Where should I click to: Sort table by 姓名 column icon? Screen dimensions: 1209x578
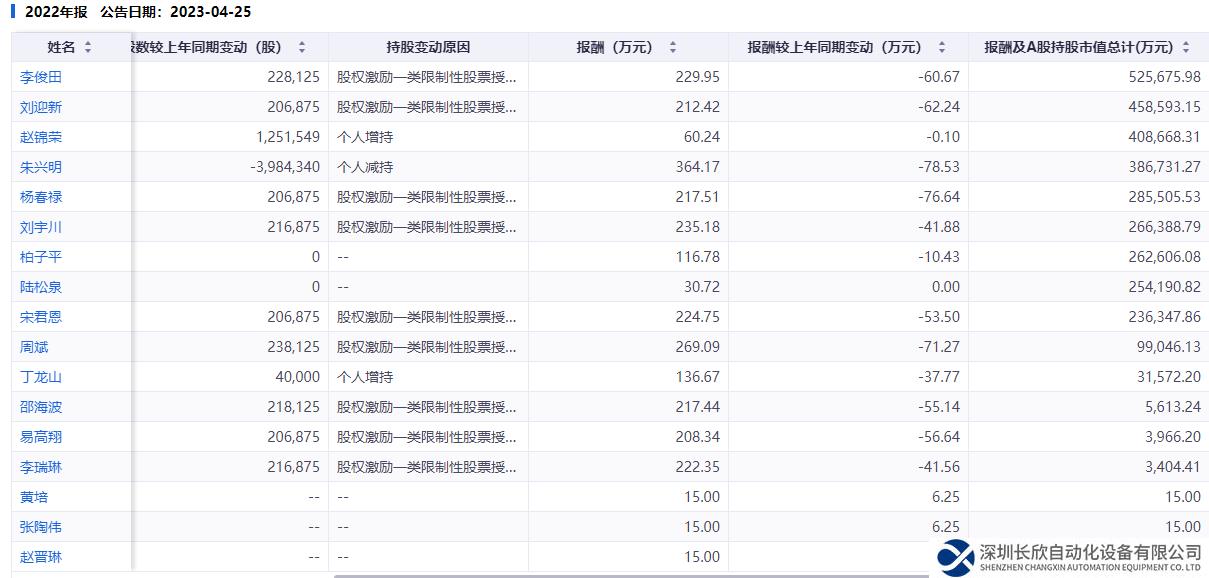coord(88,47)
